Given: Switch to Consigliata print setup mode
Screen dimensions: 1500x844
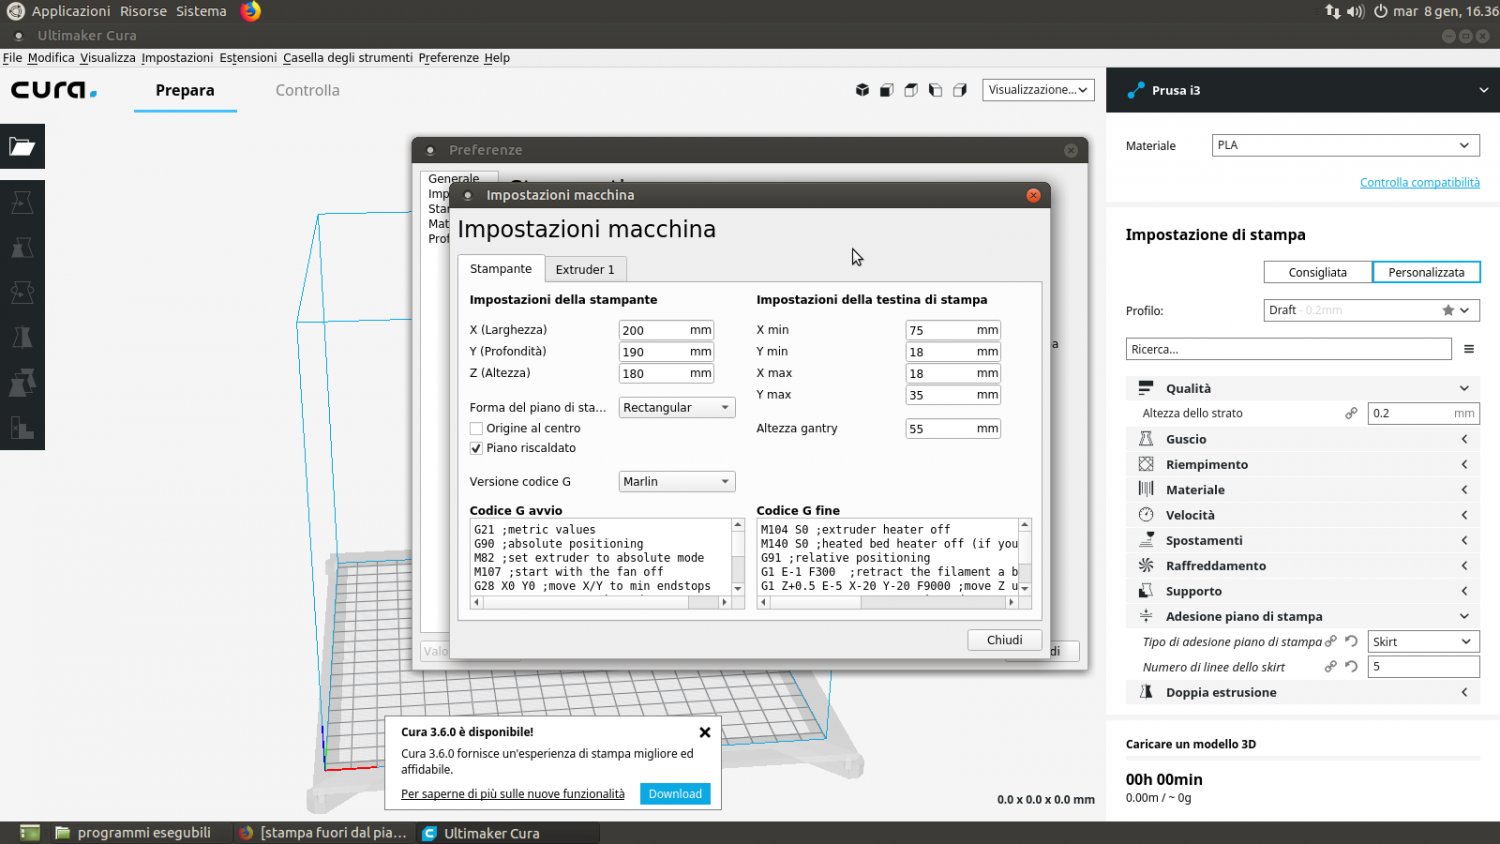Looking at the screenshot, I should click(x=1317, y=272).
